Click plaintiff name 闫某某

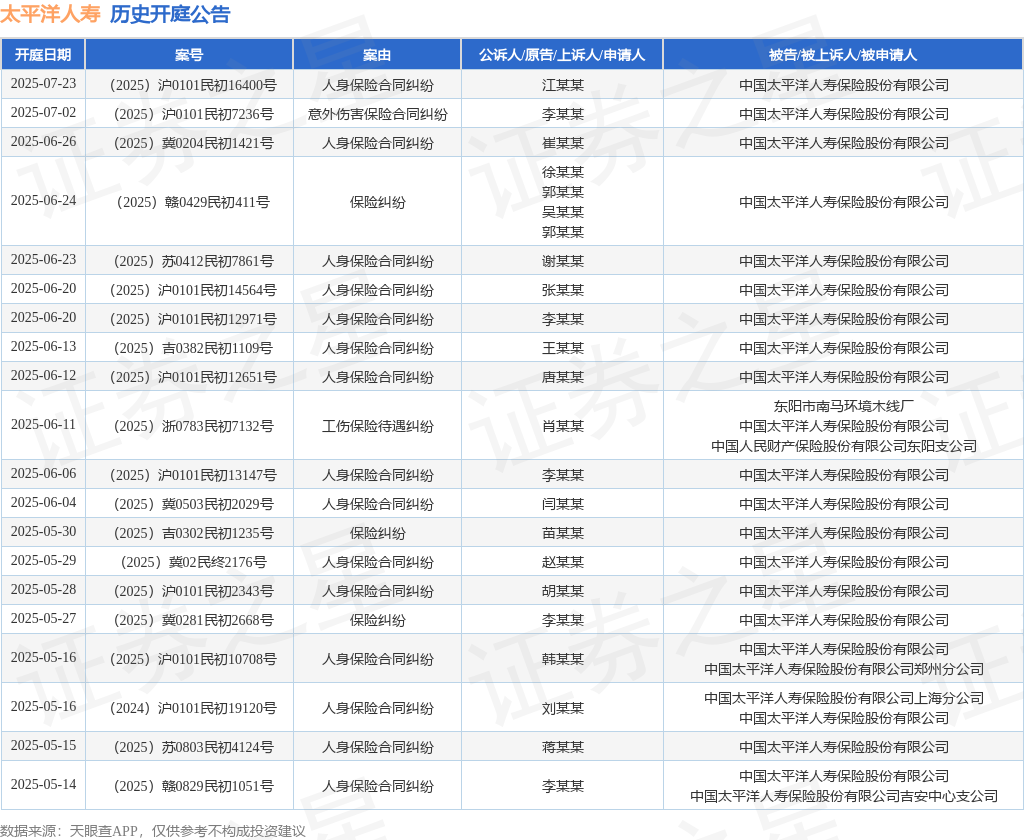(562, 504)
